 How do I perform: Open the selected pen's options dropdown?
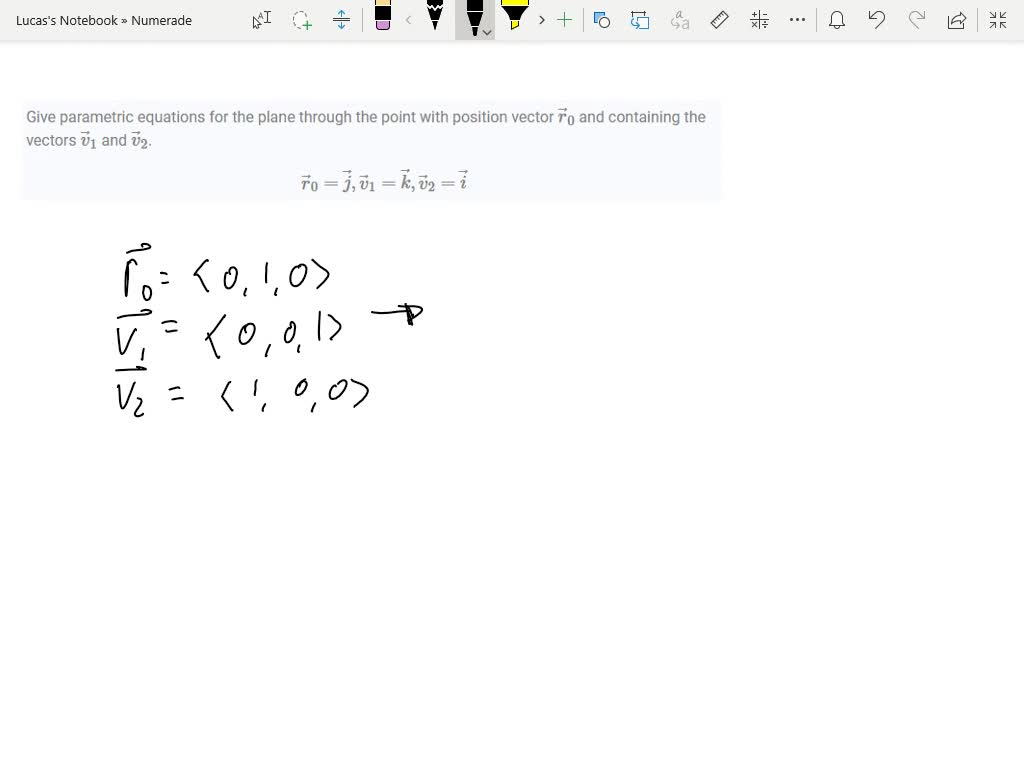coord(486,33)
